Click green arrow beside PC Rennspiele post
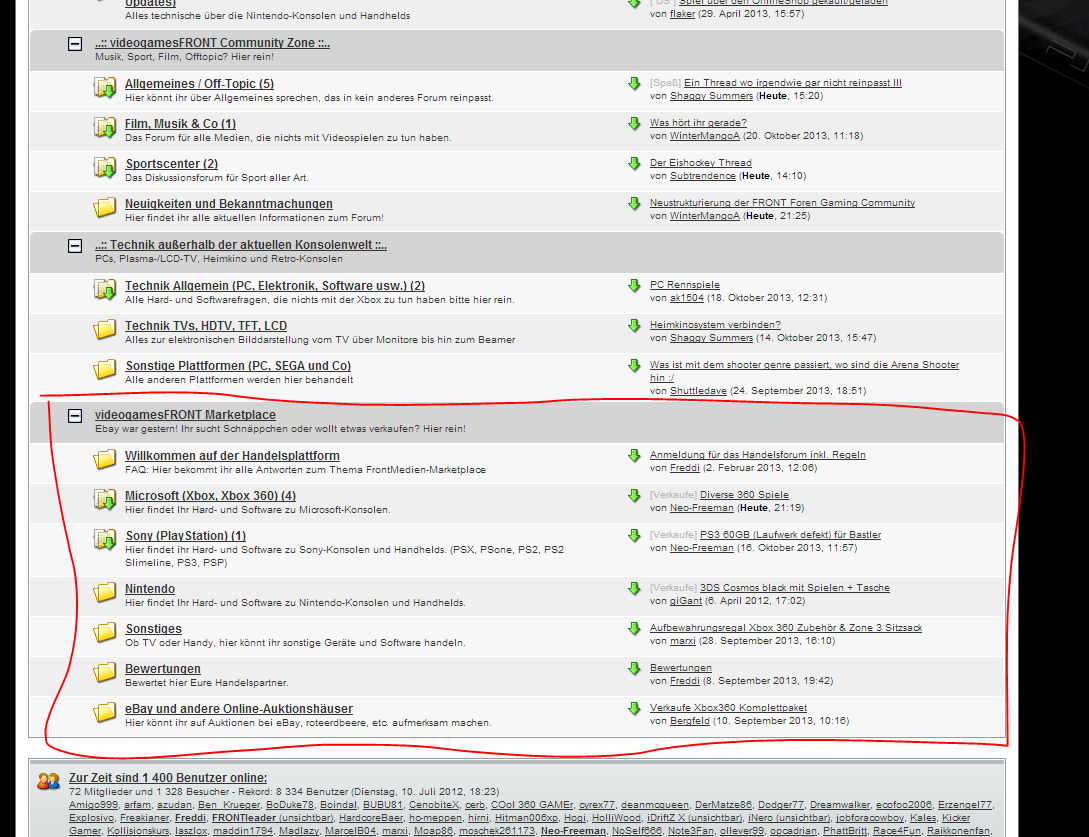The image size is (1089, 837). (634, 286)
